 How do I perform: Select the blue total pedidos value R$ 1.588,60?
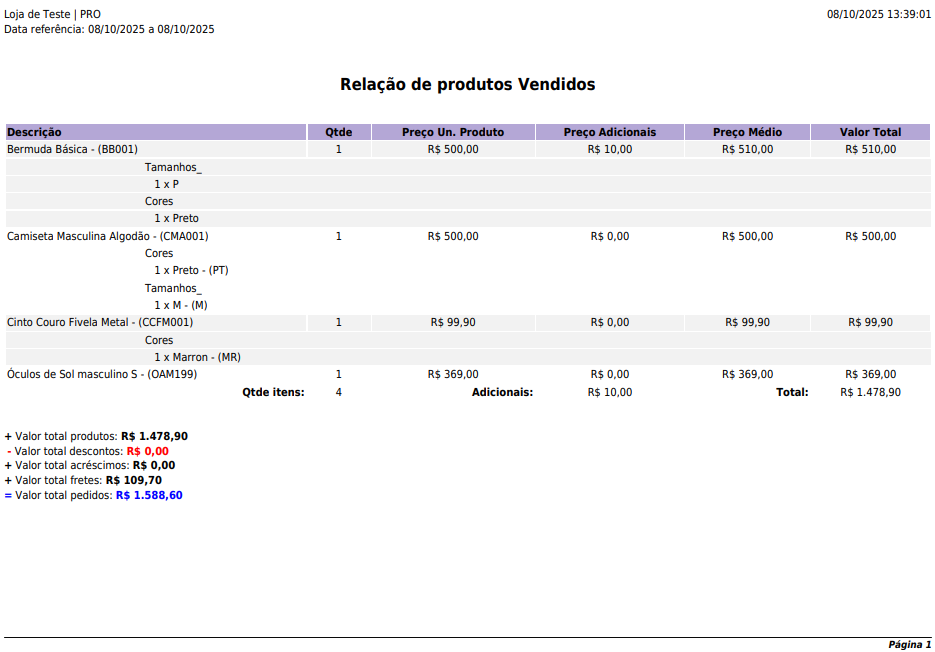click(149, 495)
